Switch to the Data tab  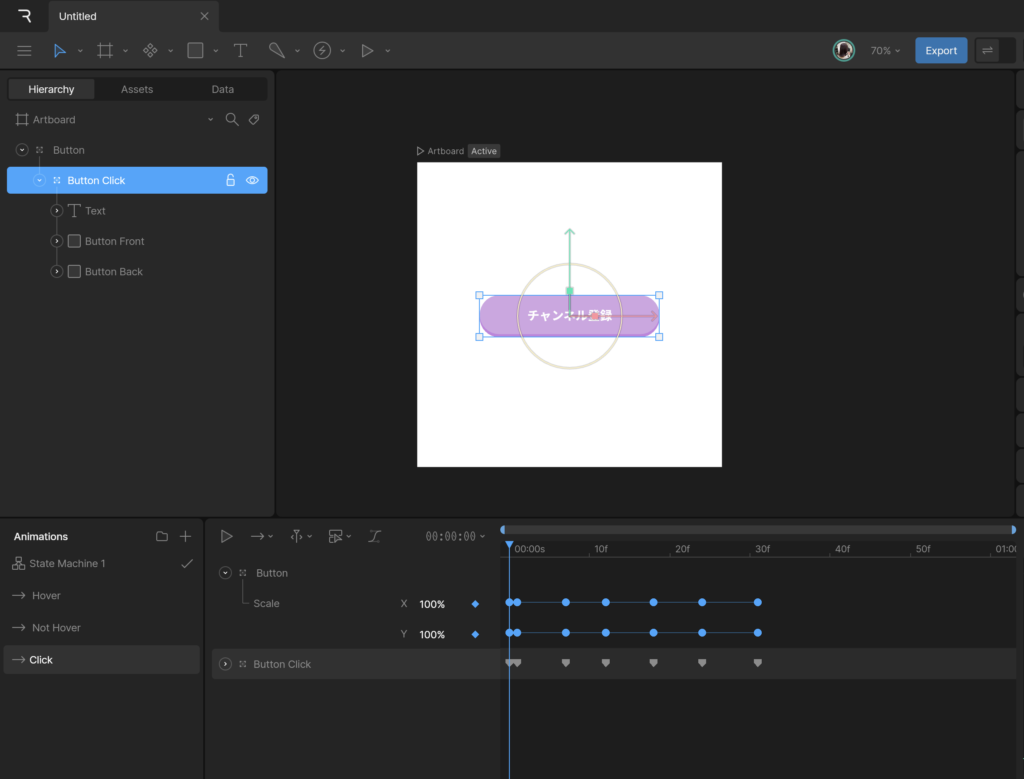pos(223,90)
